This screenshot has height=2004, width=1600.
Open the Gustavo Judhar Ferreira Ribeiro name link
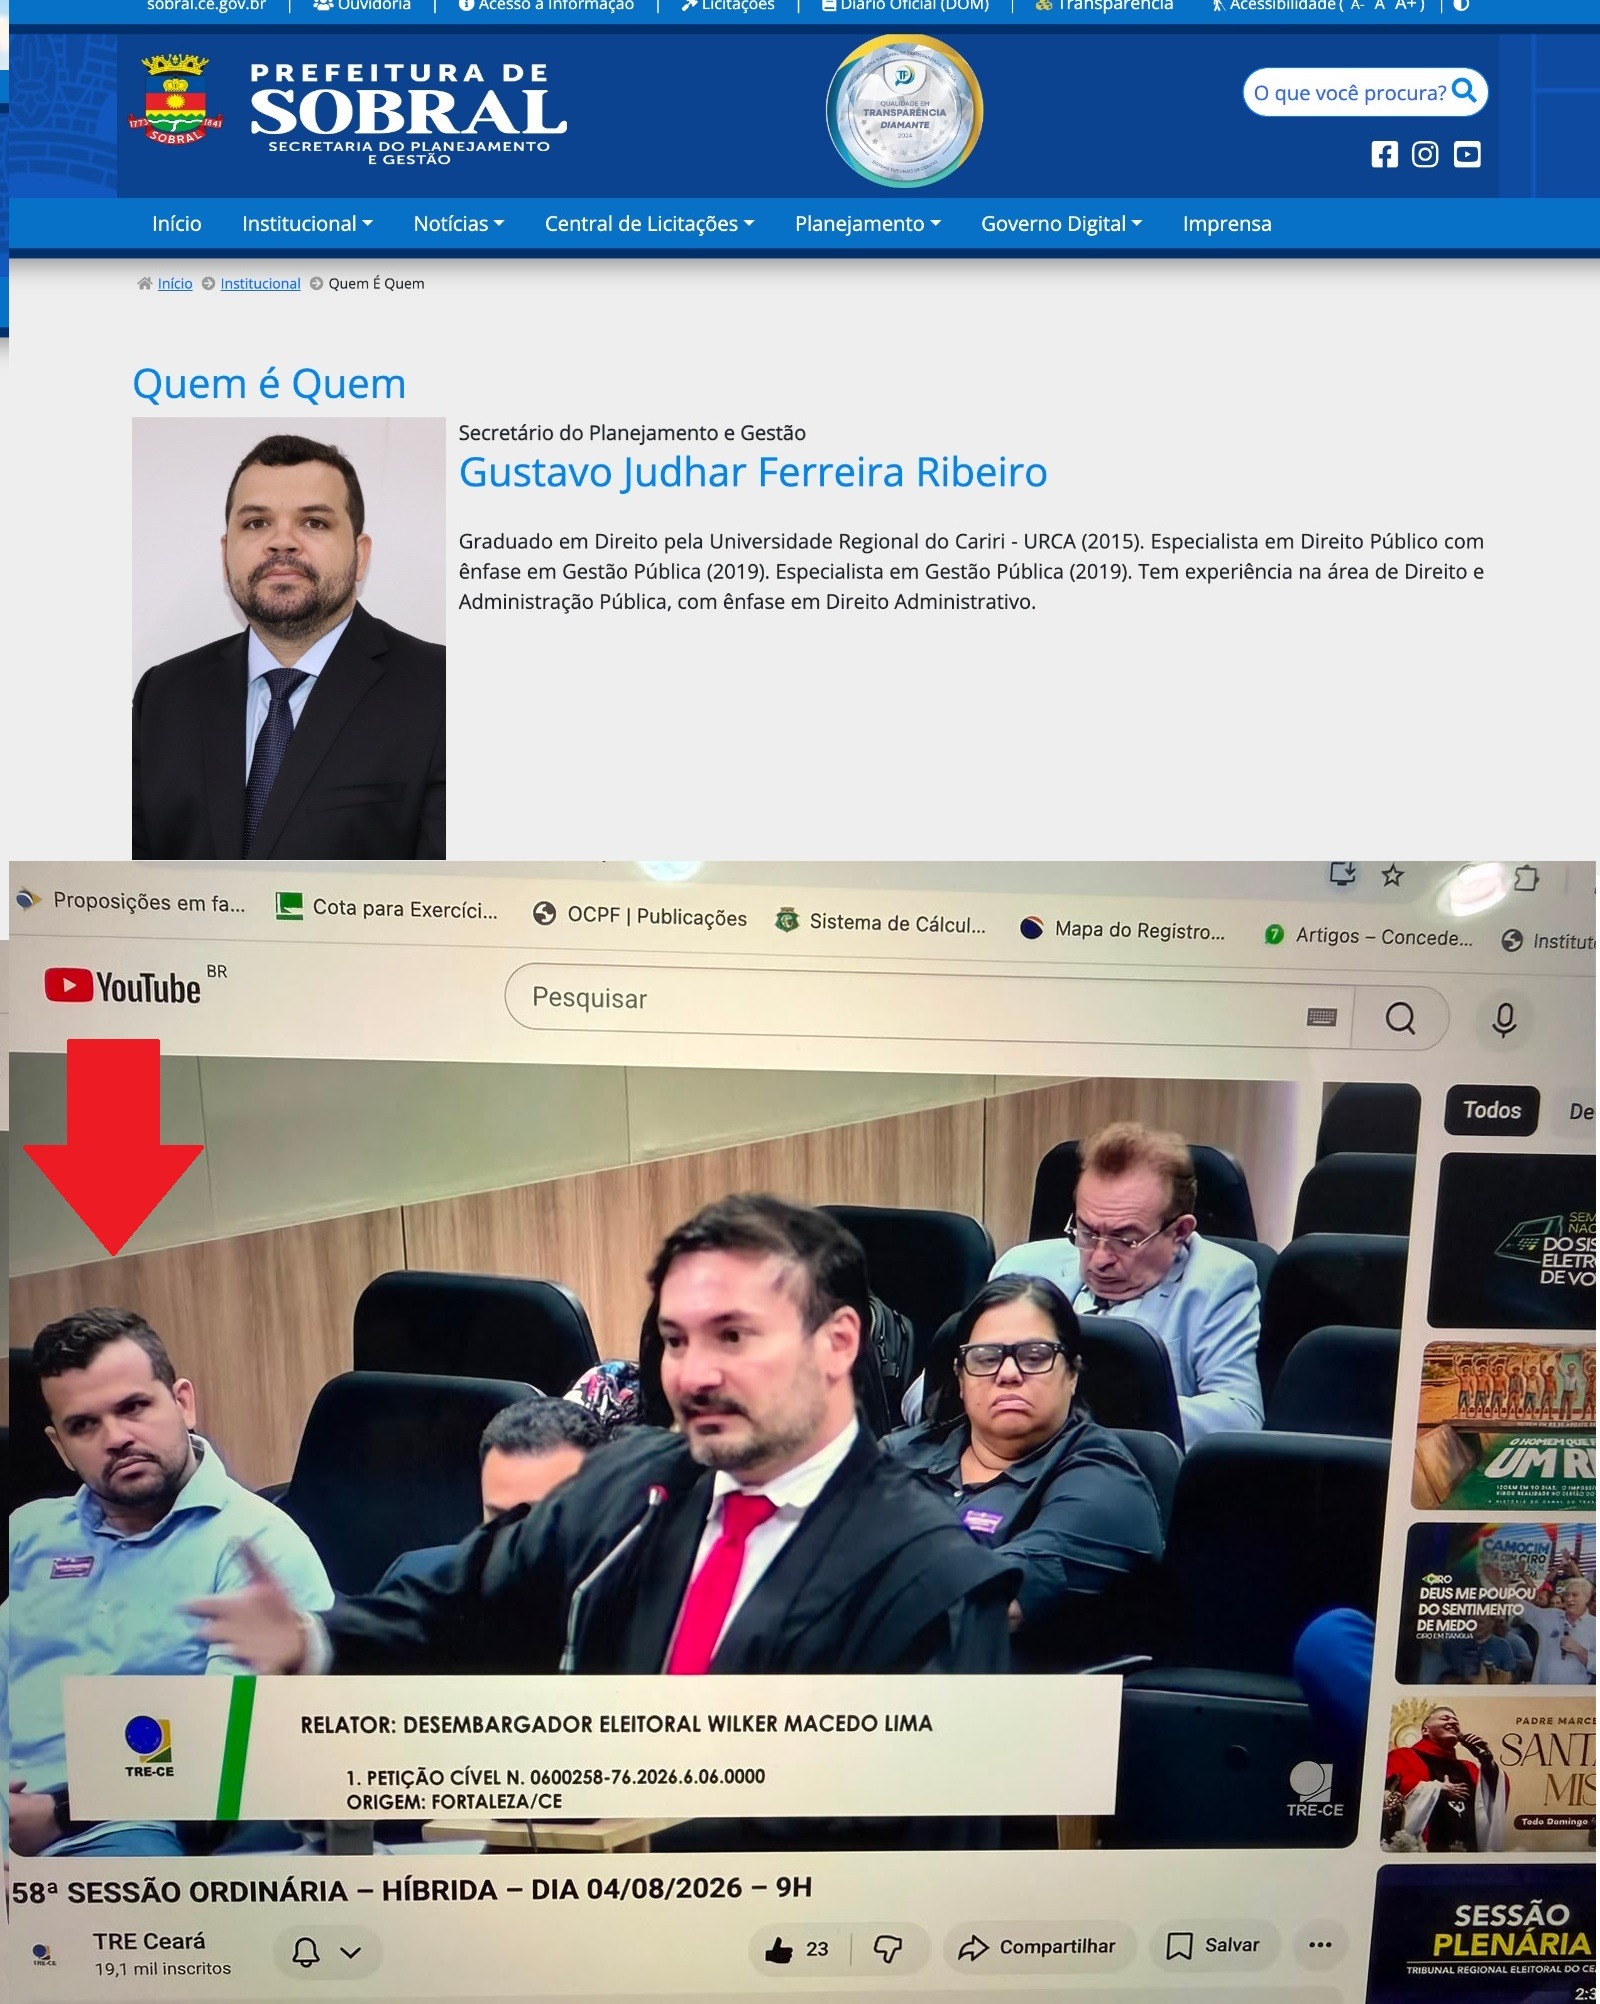coord(753,472)
